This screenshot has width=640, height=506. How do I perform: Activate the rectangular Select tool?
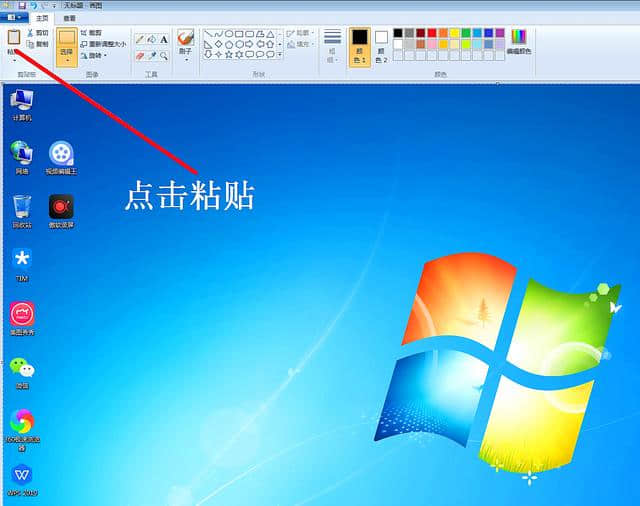pyautogui.click(x=67, y=38)
